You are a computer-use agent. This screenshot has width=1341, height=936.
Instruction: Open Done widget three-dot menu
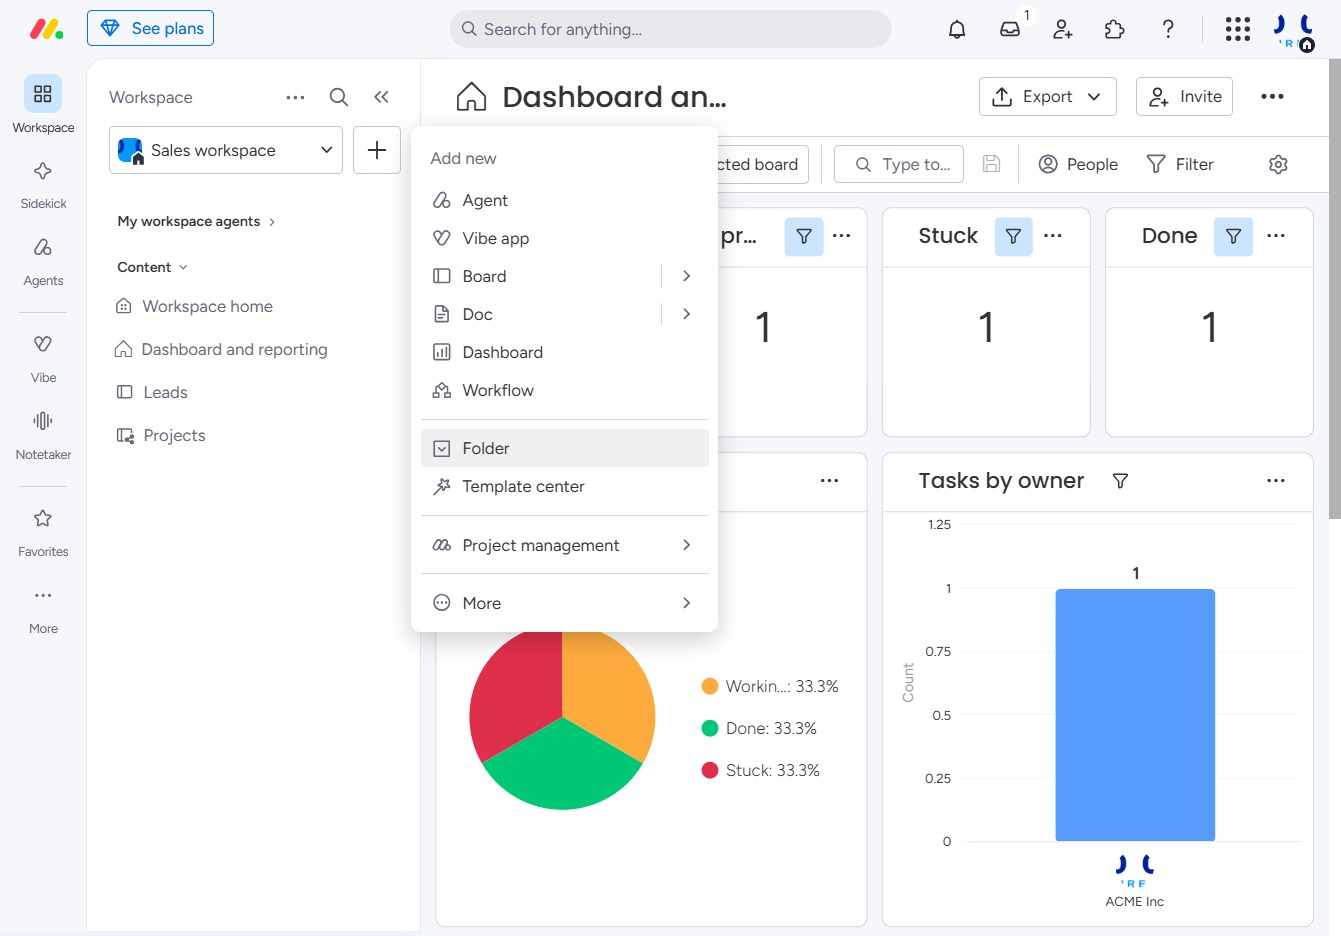click(x=1276, y=236)
